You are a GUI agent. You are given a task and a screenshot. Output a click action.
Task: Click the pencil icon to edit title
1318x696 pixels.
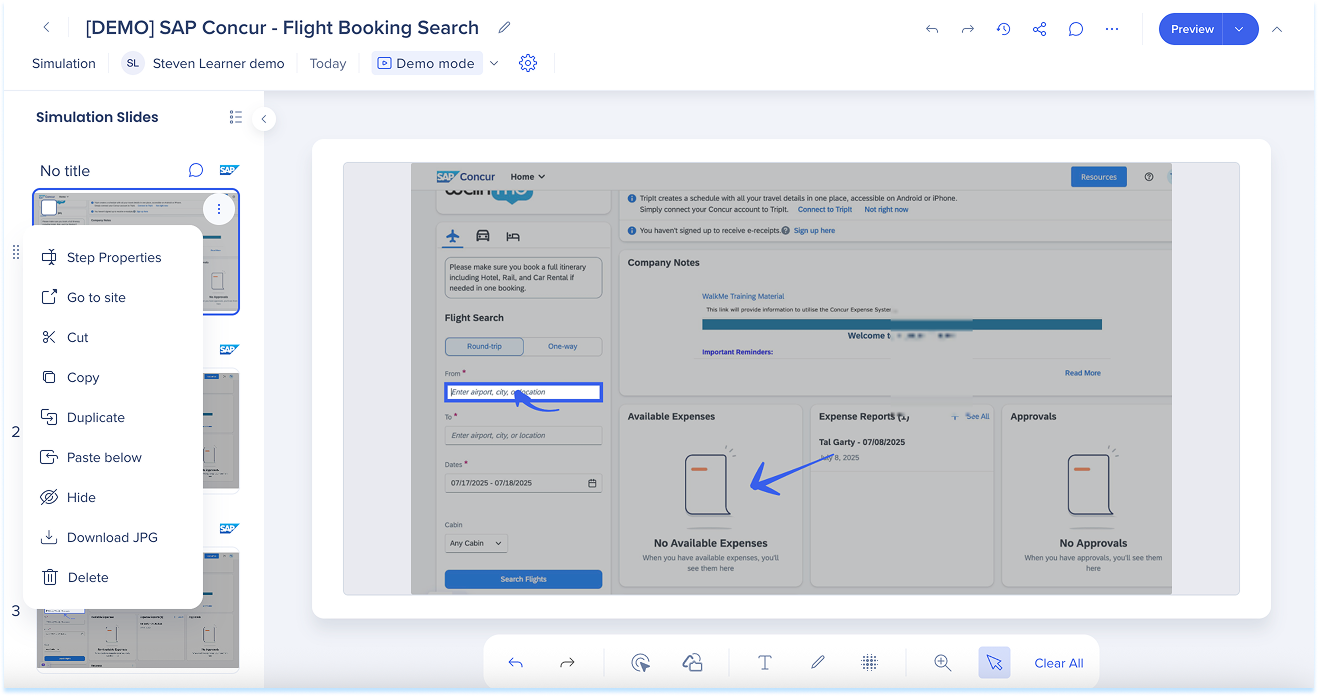pos(504,28)
